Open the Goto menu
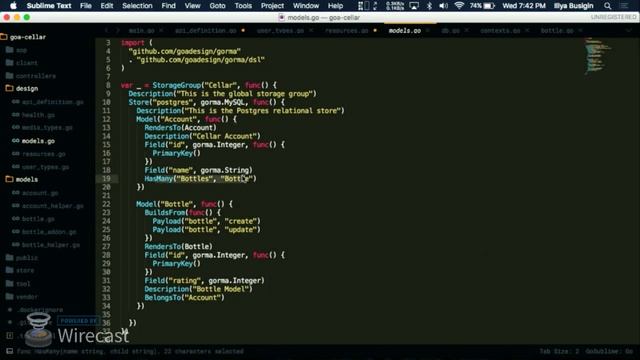The width and height of the screenshot is (640, 360). 217,6
